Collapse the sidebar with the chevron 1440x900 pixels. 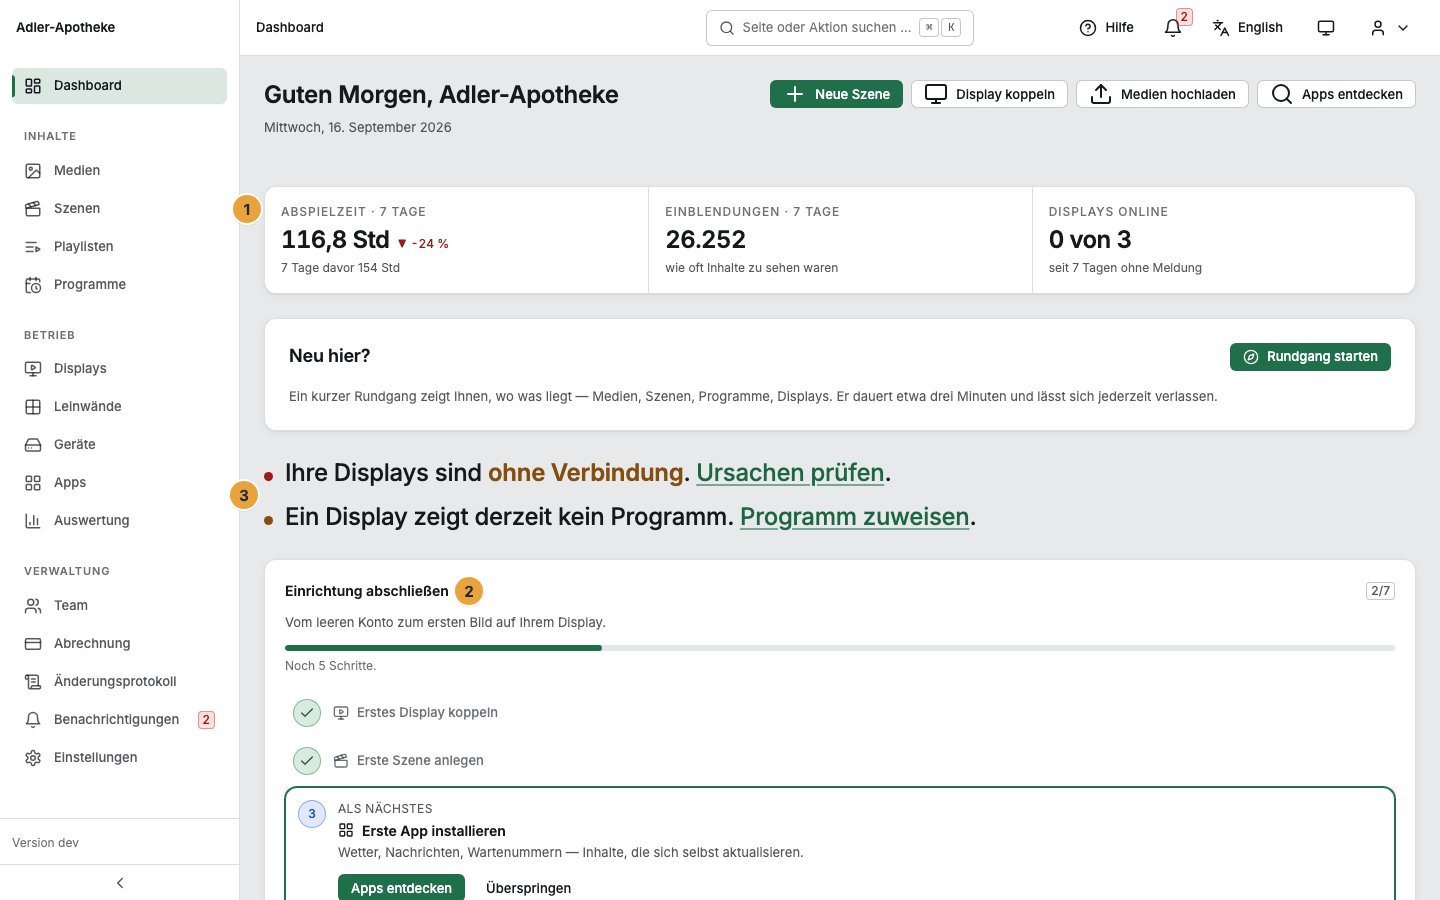120,883
